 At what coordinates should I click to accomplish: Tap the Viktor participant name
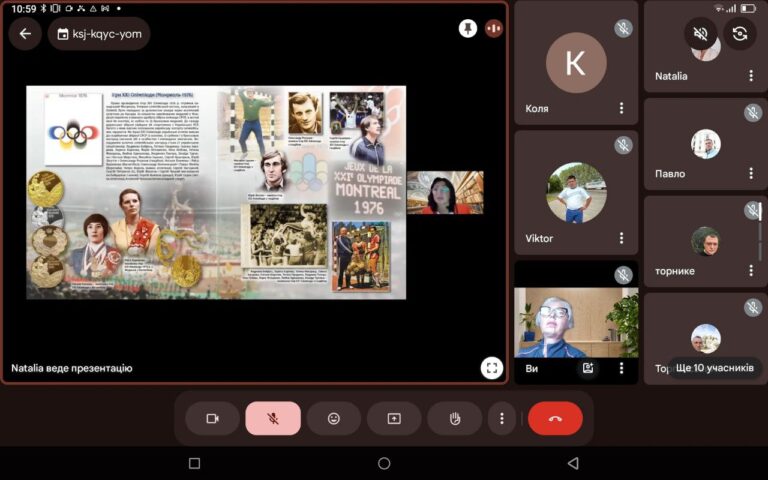(x=539, y=239)
